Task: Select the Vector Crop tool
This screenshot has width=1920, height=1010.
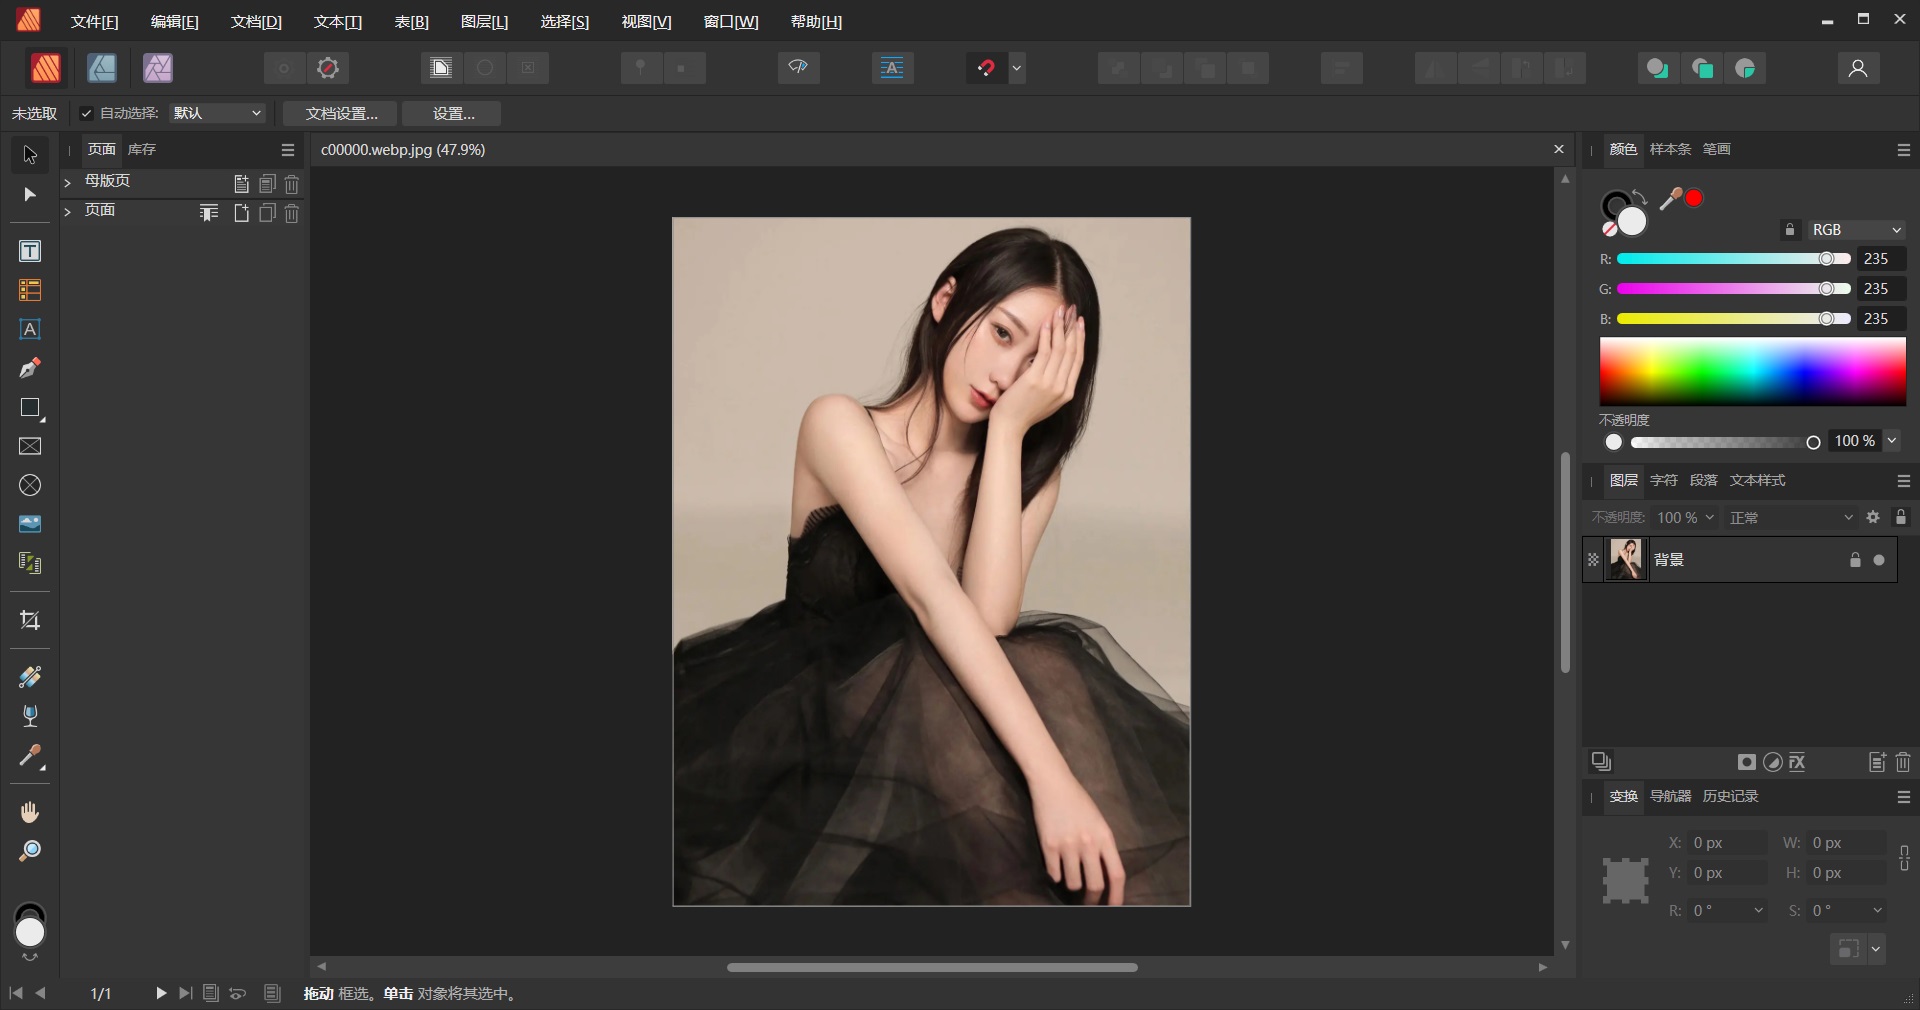Action: (x=29, y=621)
